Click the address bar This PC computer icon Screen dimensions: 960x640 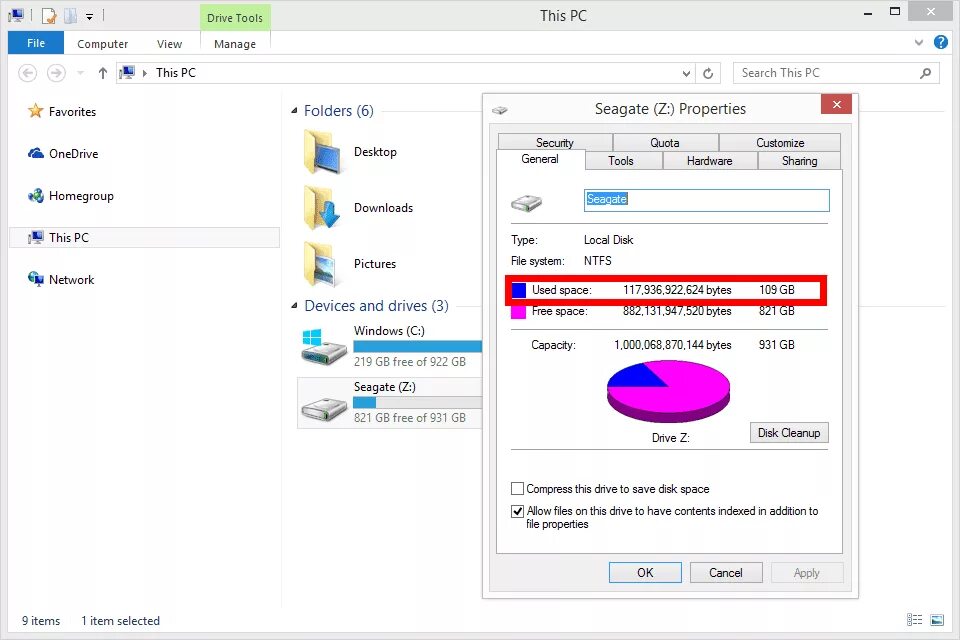pos(127,73)
